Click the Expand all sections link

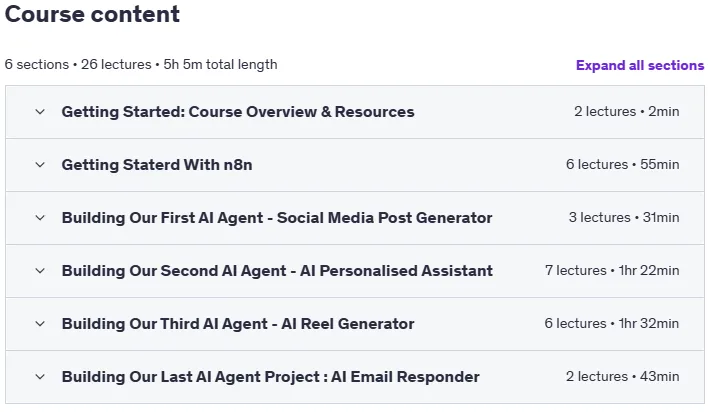(x=640, y=65)
